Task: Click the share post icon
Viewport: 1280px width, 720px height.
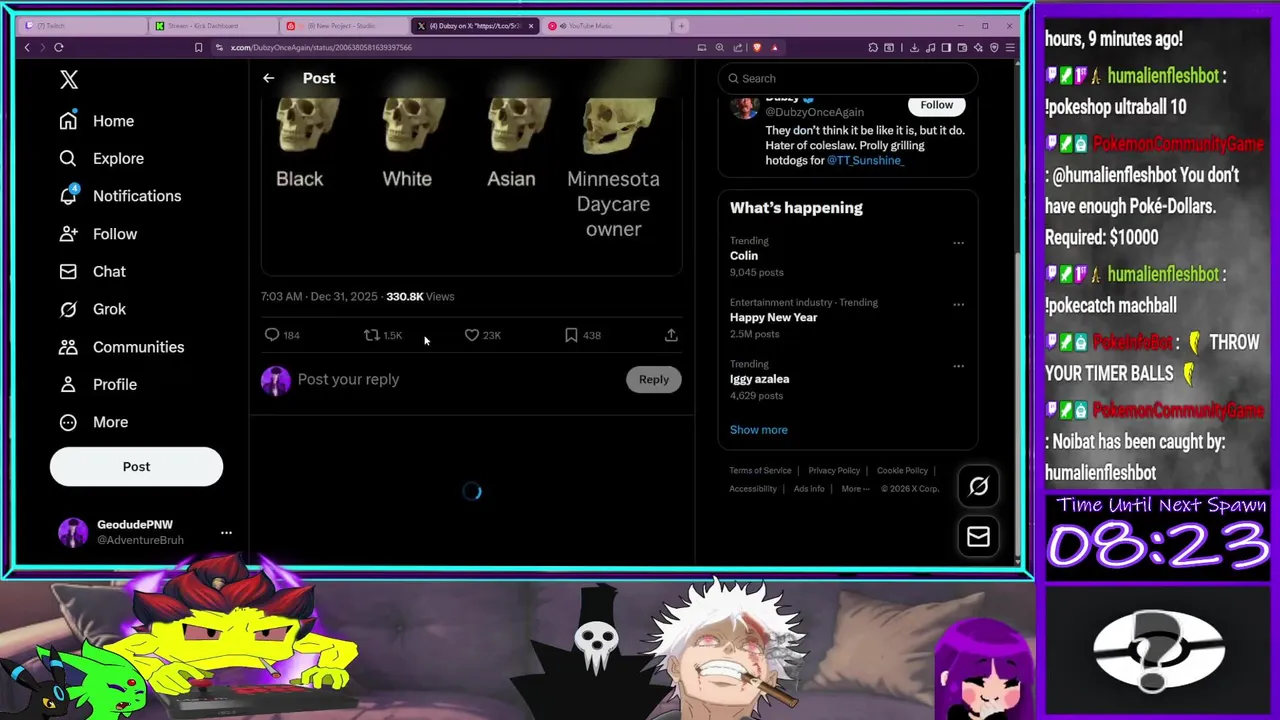Action: coord(671,335)
